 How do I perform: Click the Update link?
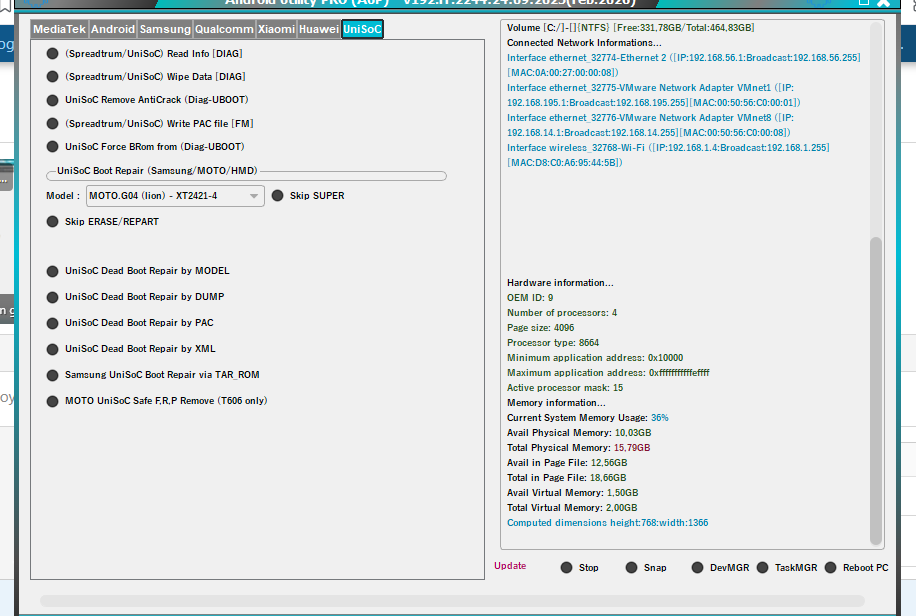[x=510, y=566]
